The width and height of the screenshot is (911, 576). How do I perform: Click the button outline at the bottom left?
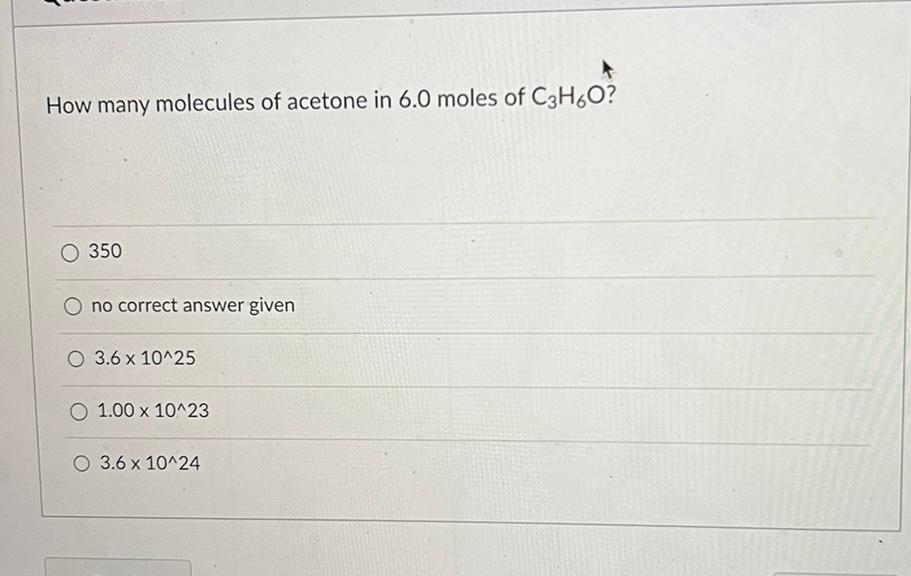(115, 569)
